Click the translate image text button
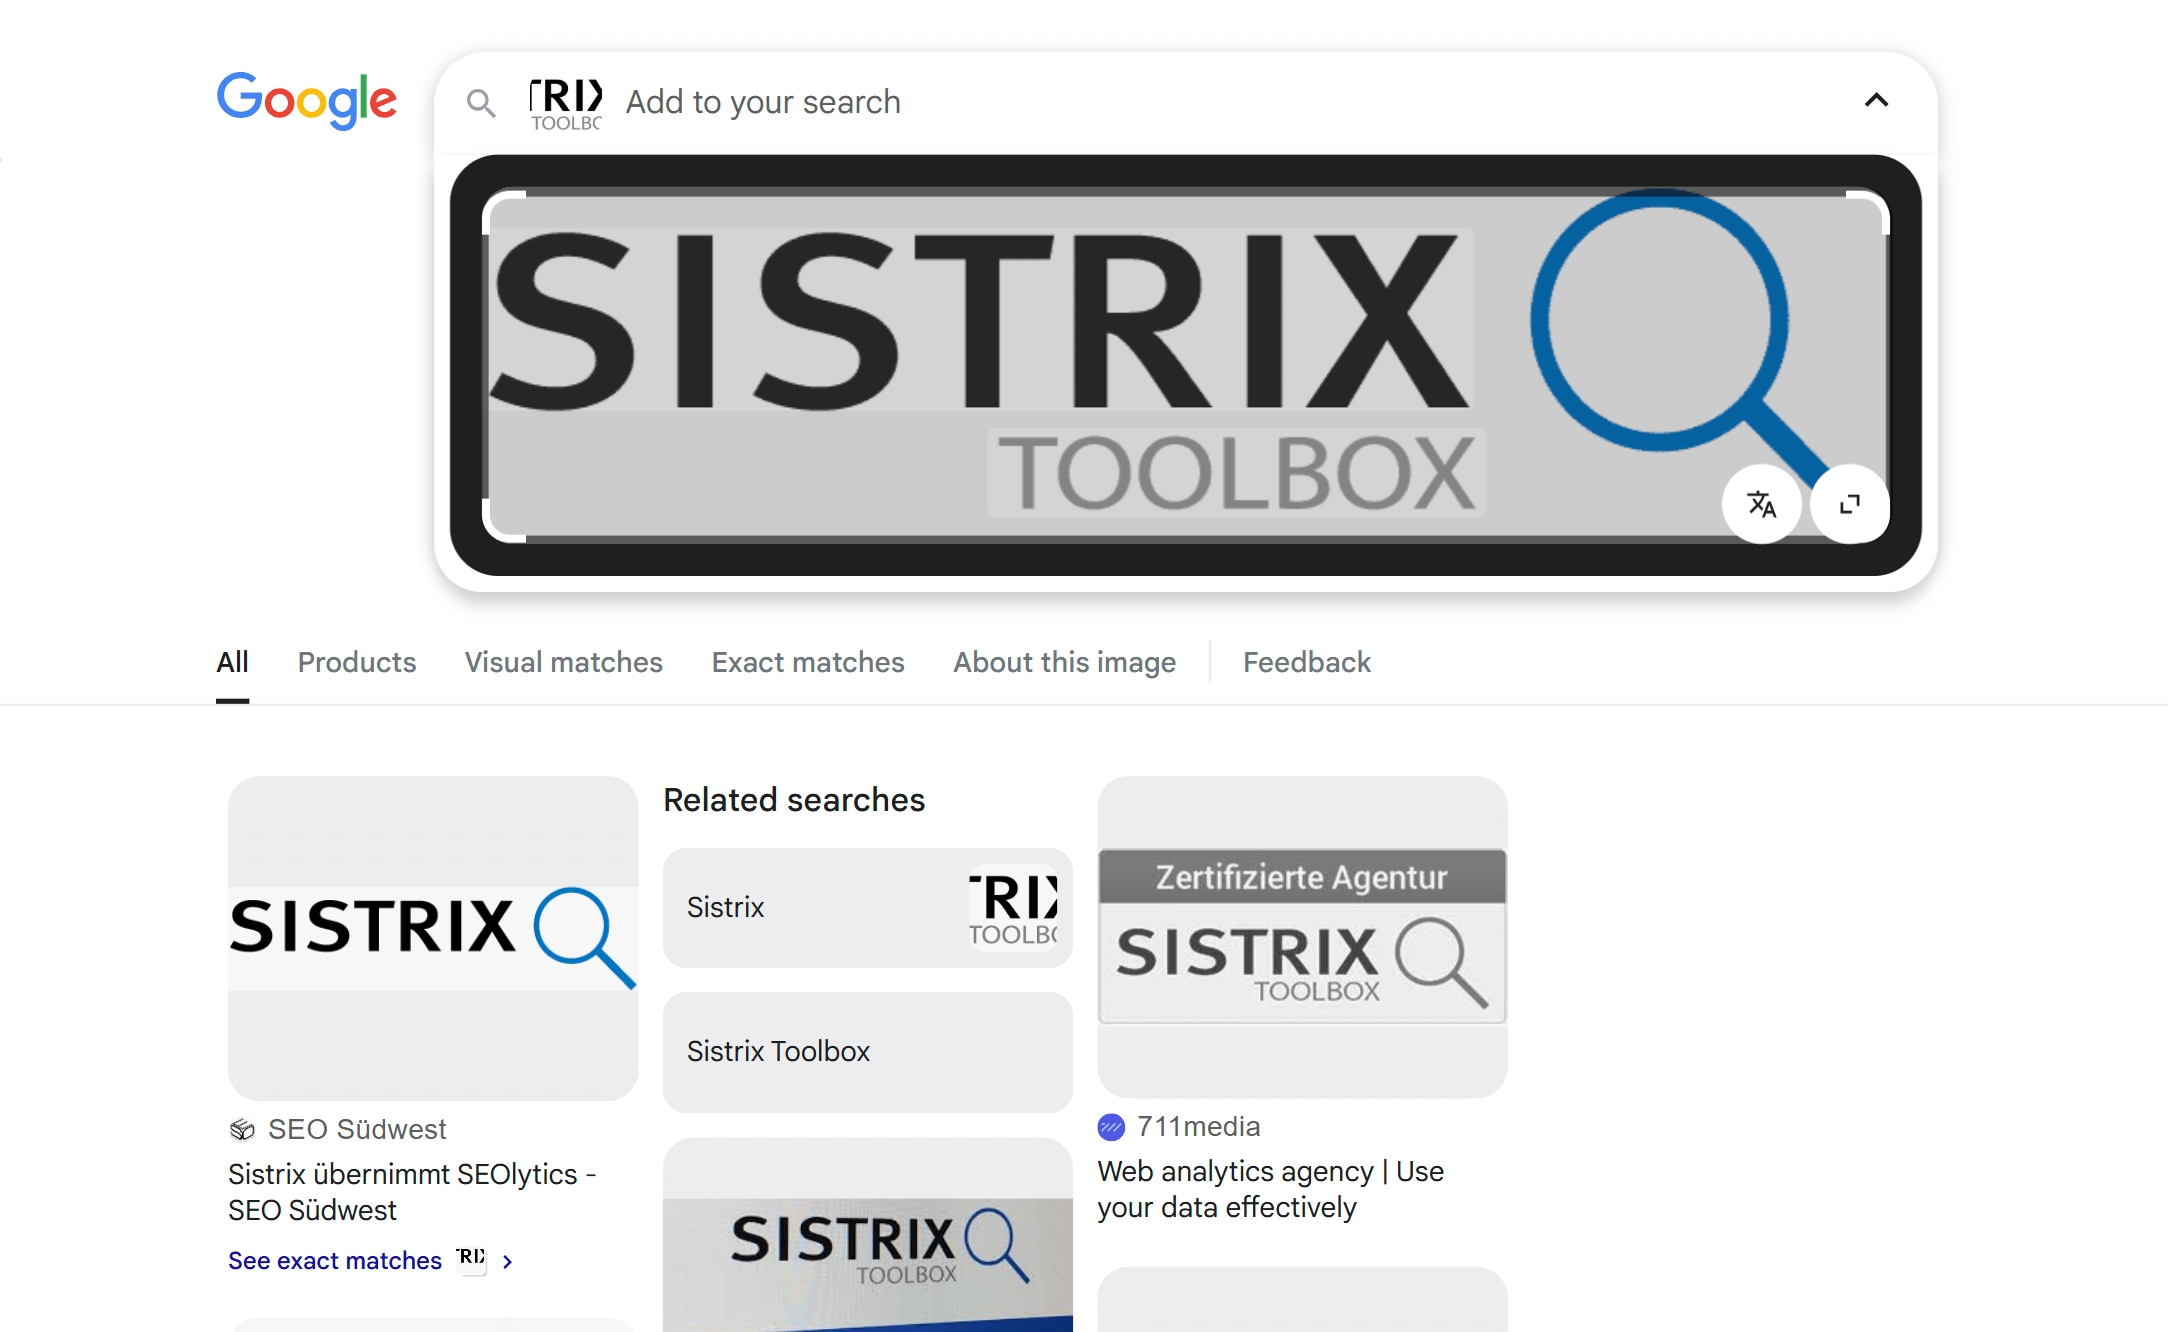 pyautogui.click(x=1761, y=504)
